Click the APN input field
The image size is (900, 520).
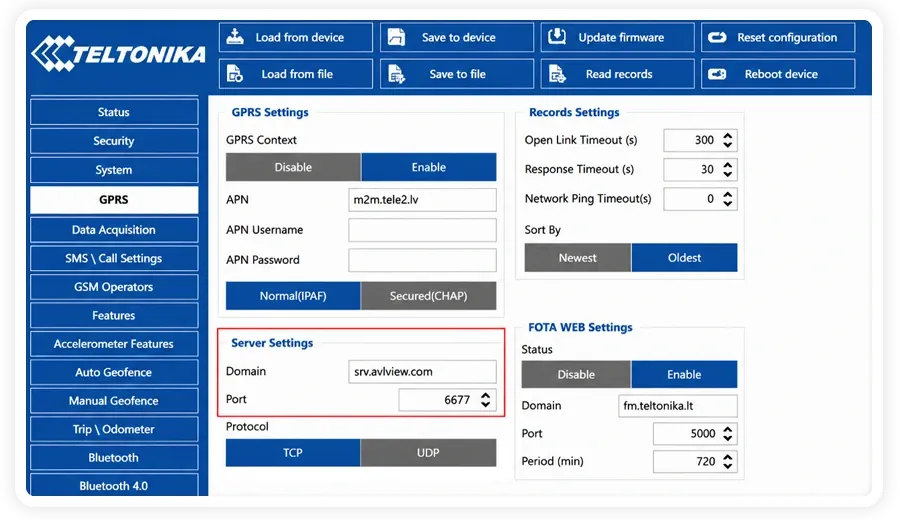coord(422,200)
